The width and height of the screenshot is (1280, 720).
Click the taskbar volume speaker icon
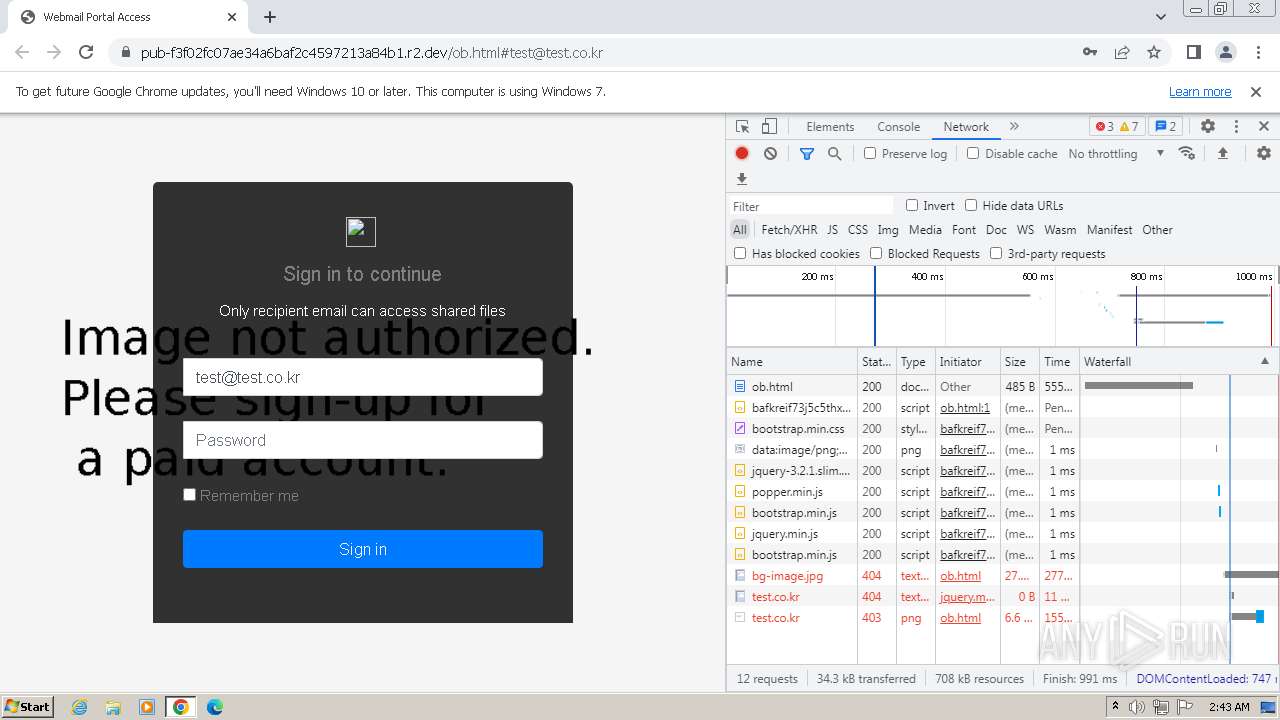pyautogui.click(x=1137, y=707)
